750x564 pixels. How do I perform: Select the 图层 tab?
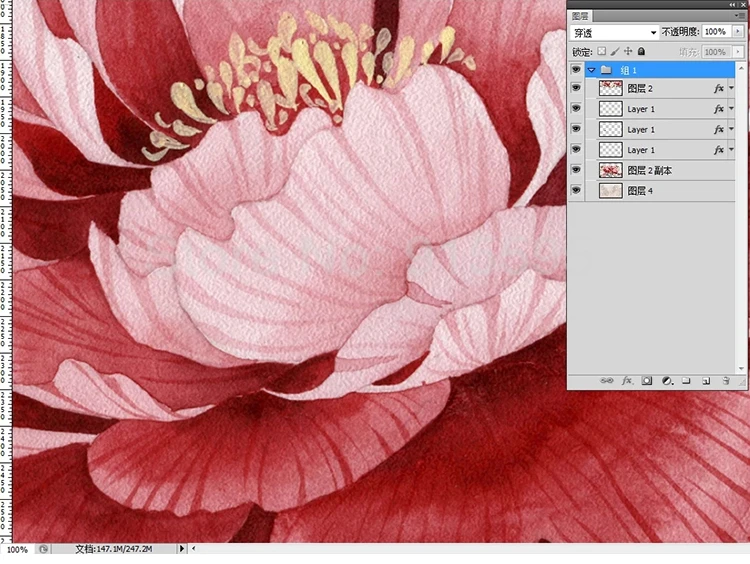coord(580,16)
